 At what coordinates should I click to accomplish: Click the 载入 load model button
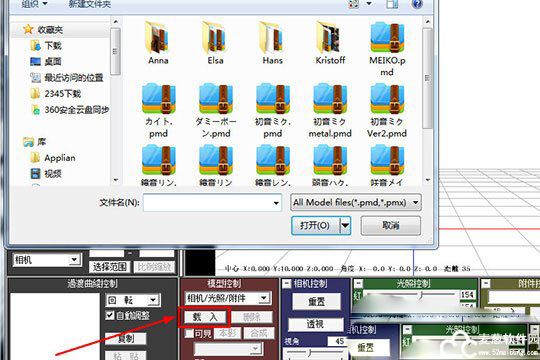coord(205,317)
